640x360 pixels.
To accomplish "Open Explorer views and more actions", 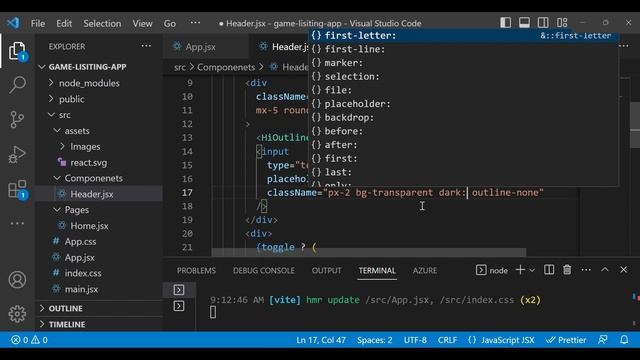I will click(146, 46).
